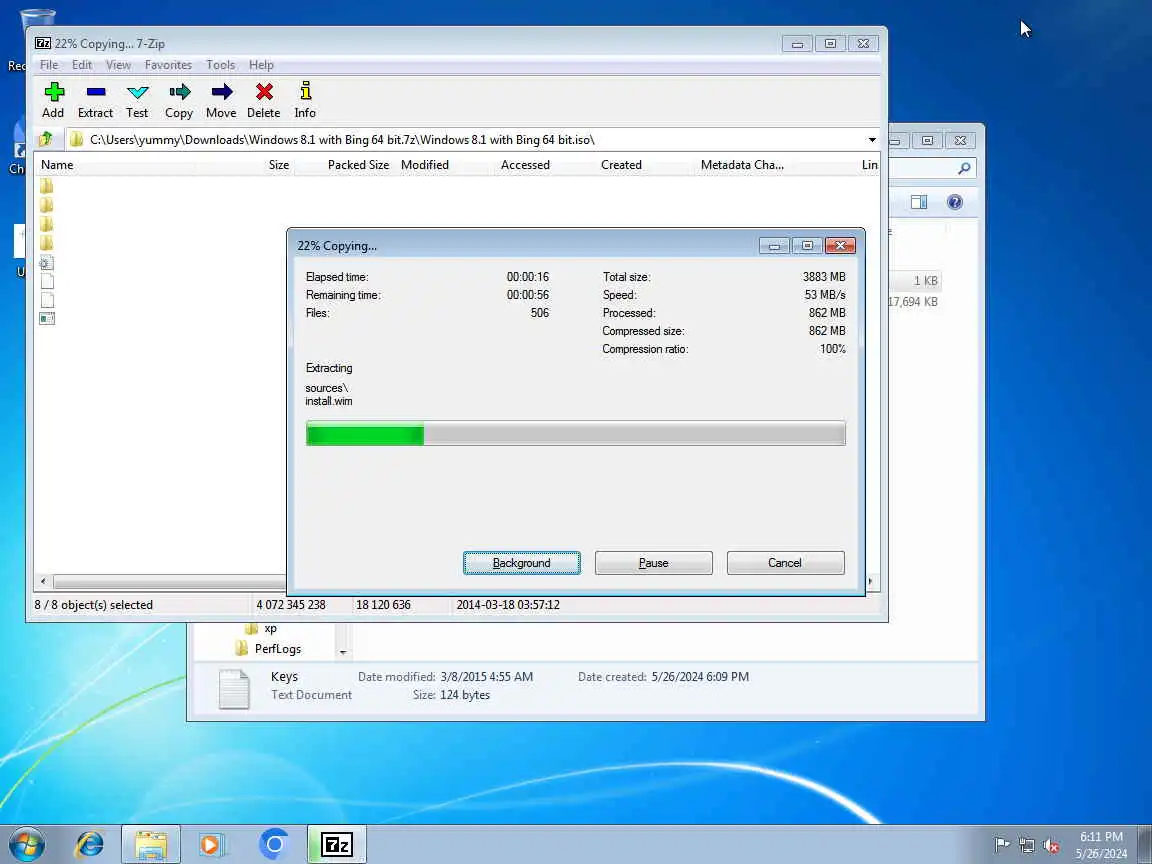This screenshot has width=1152, height=864.
Task: Click the right scroll arrow in file list
Action: 871,582
